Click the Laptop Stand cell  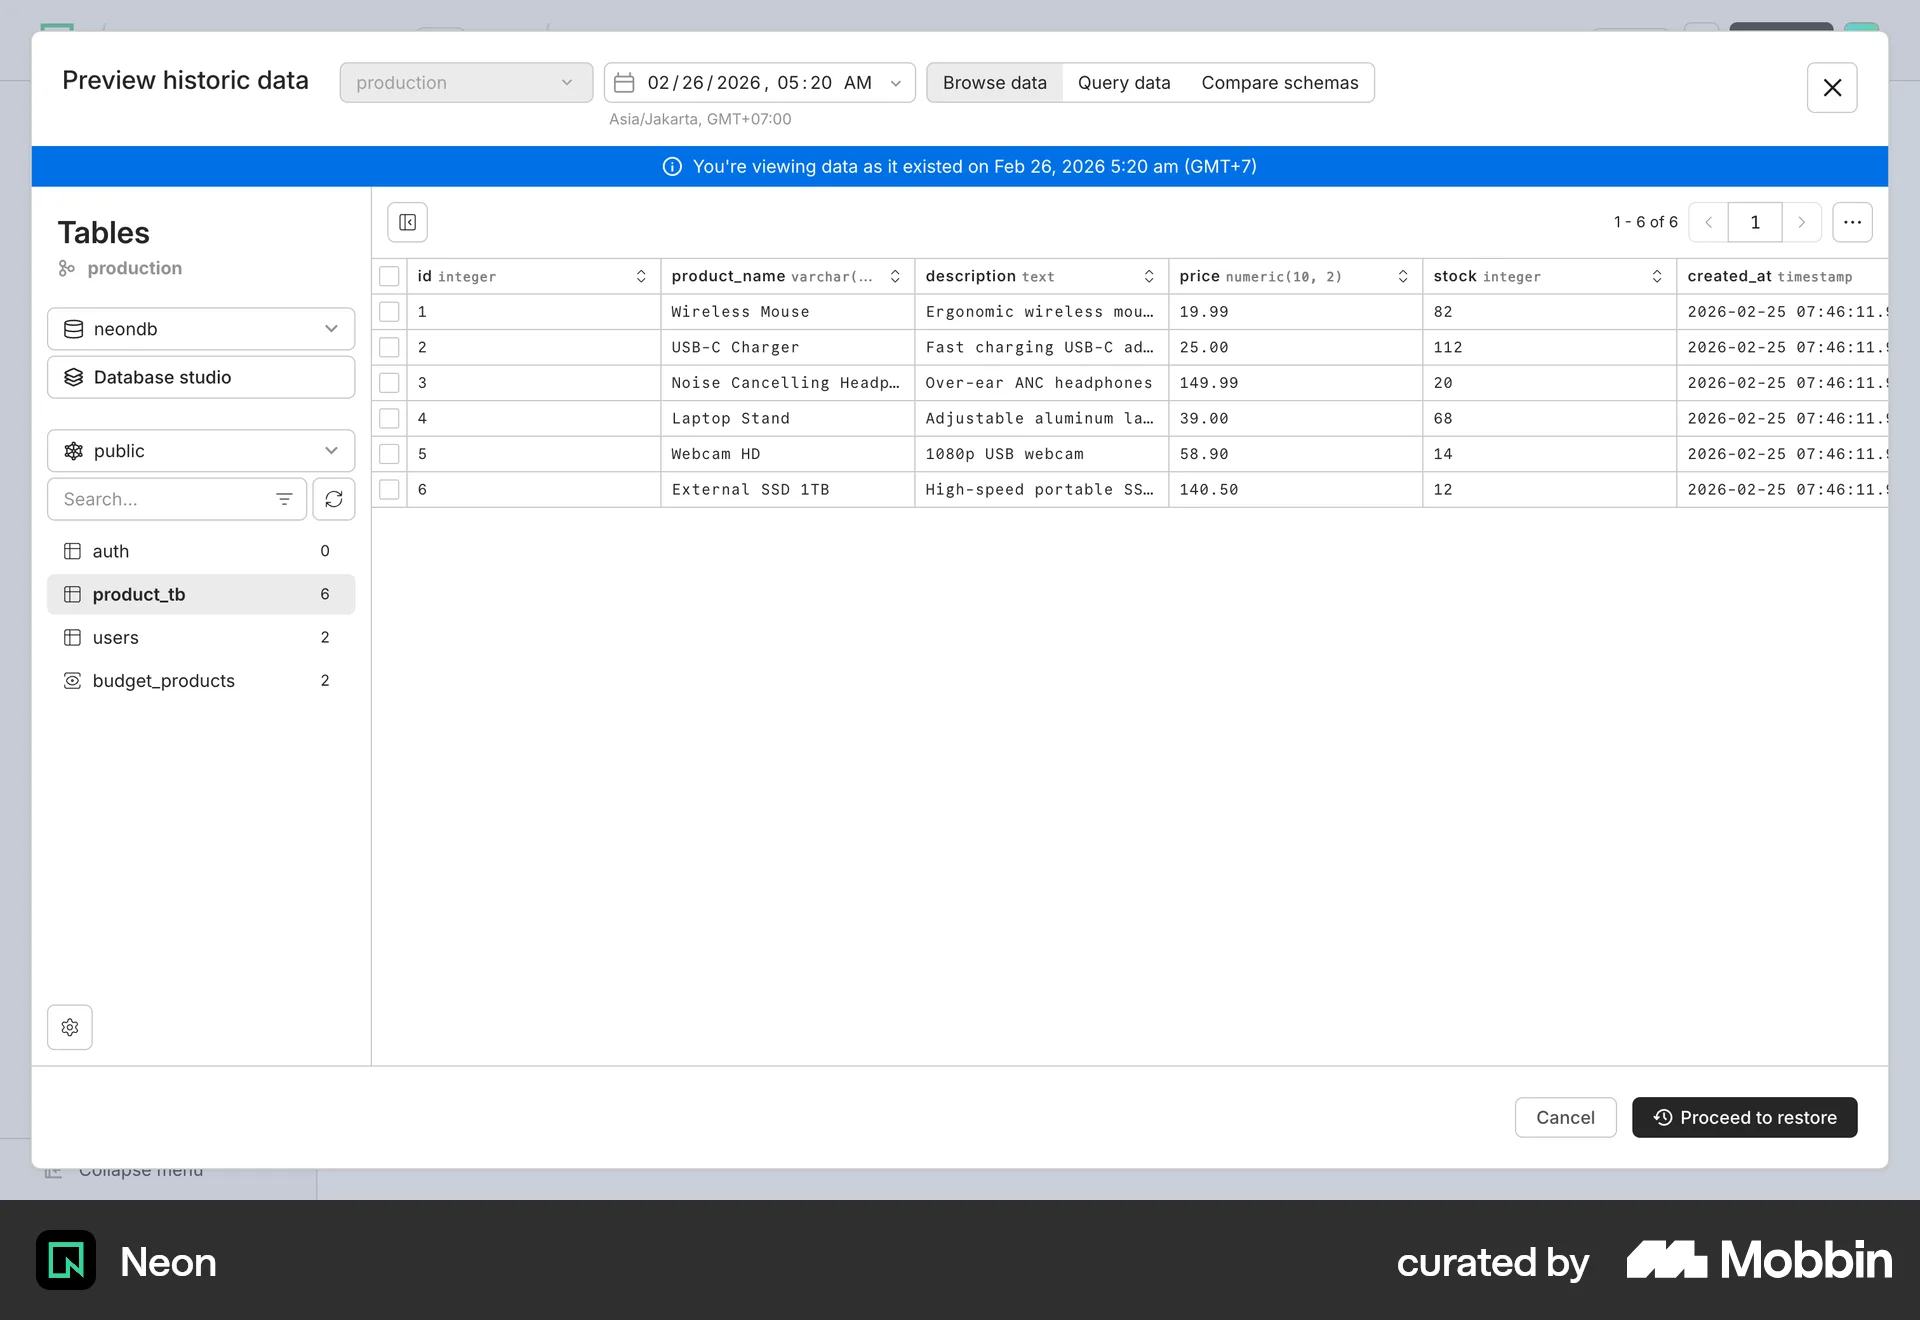pos(788,419)
